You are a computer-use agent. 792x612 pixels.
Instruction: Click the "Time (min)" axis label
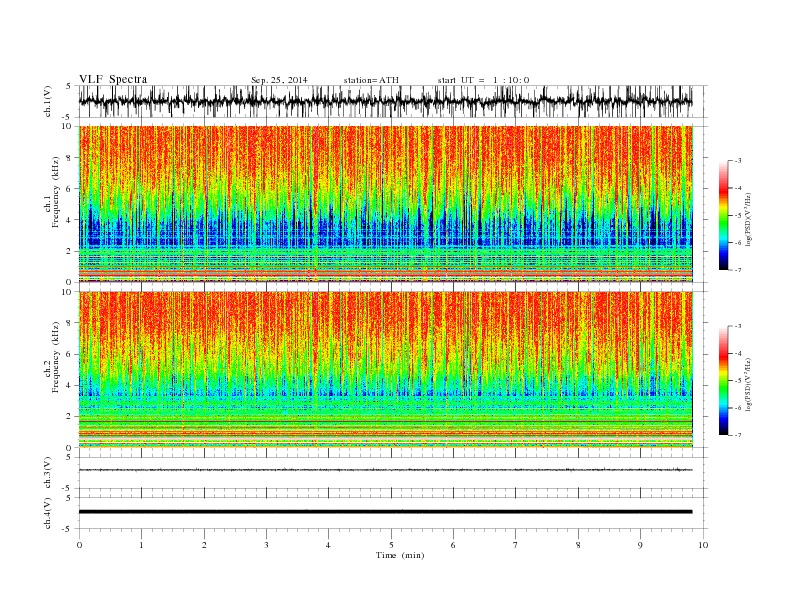400,555
